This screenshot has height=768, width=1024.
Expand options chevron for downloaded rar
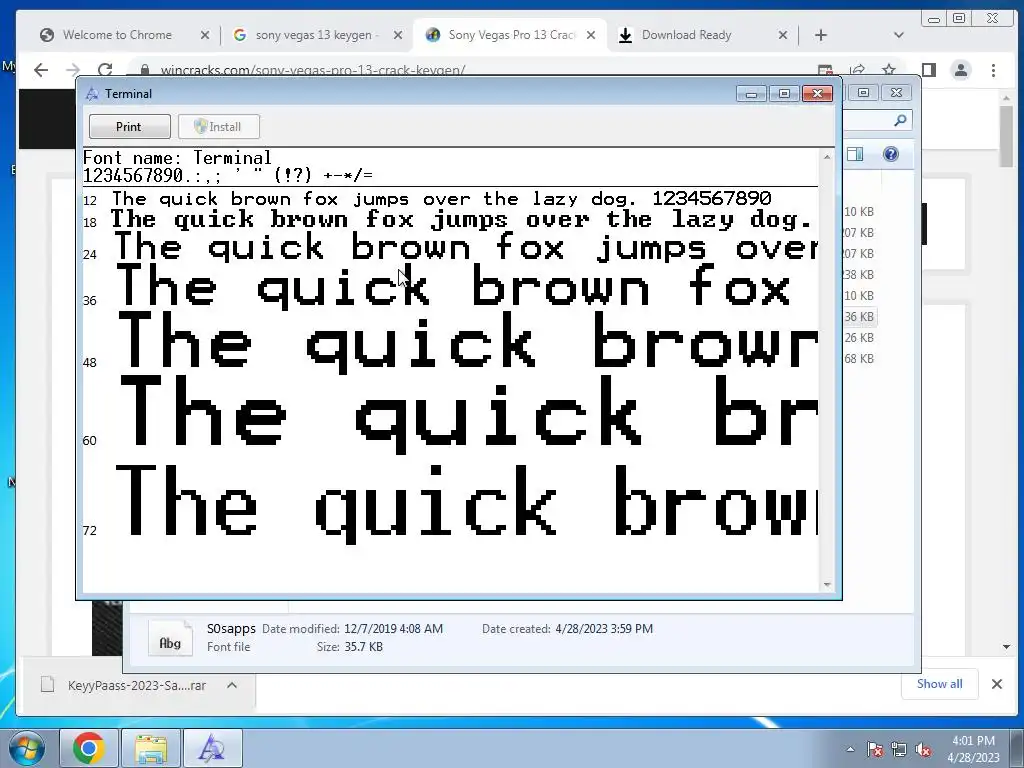click(x=232, y=685)
